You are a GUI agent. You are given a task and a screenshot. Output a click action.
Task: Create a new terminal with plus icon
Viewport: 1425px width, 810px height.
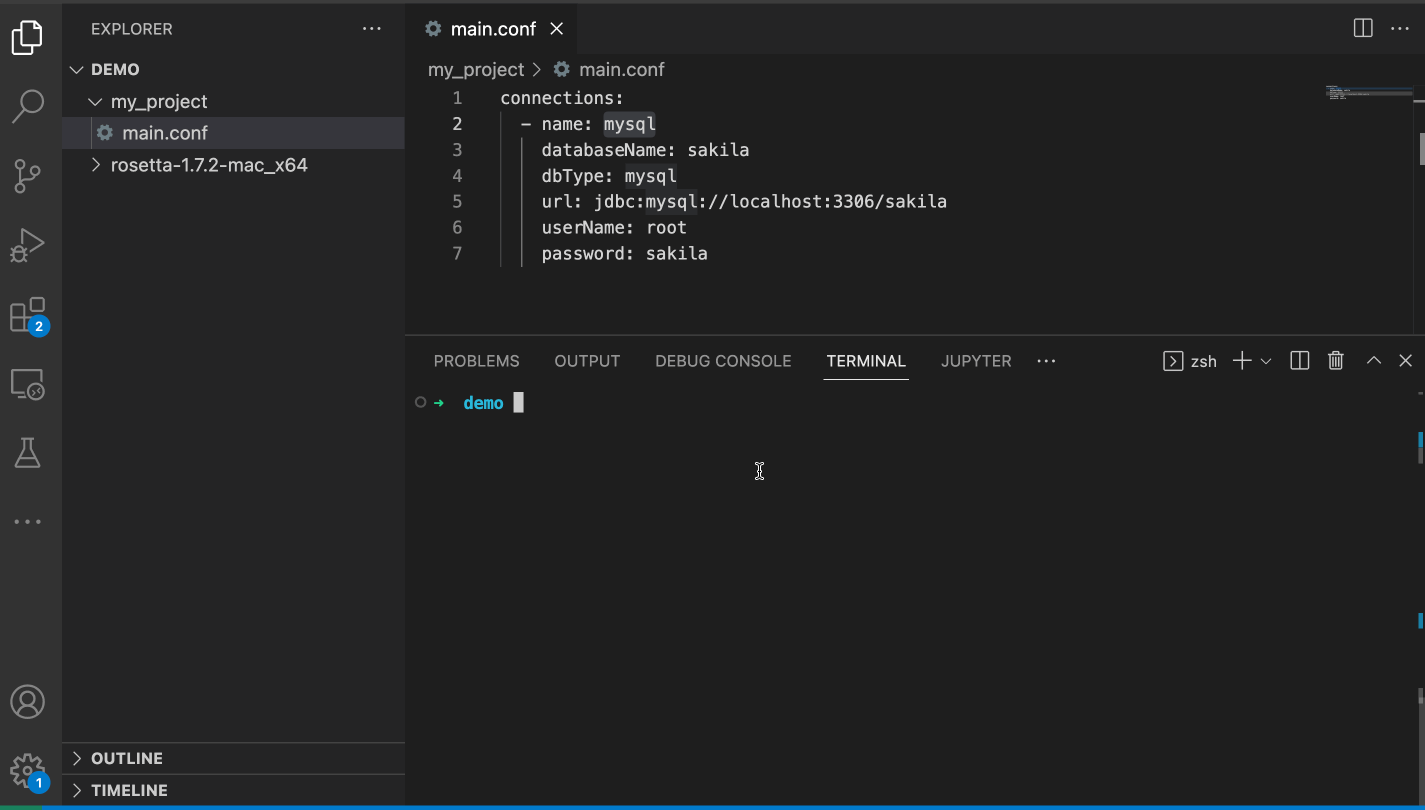pyautogui.click(x=1241, y=361)
